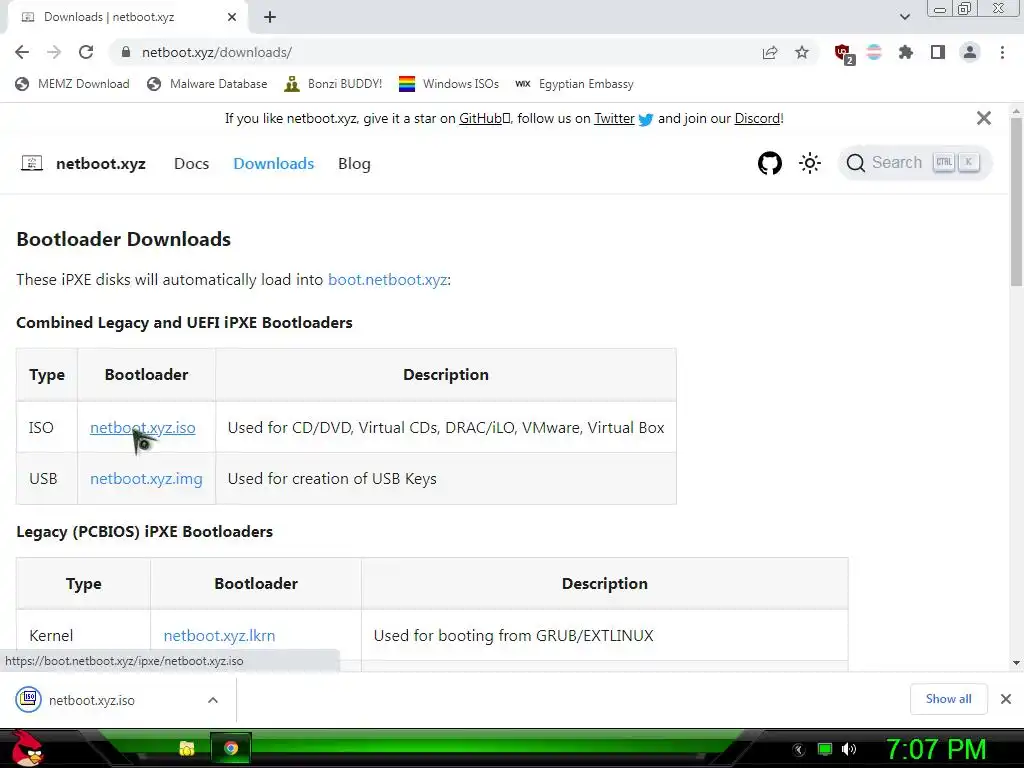Open the Angry Birds start button
The image size is (1024, 768).
coord(27,748)
